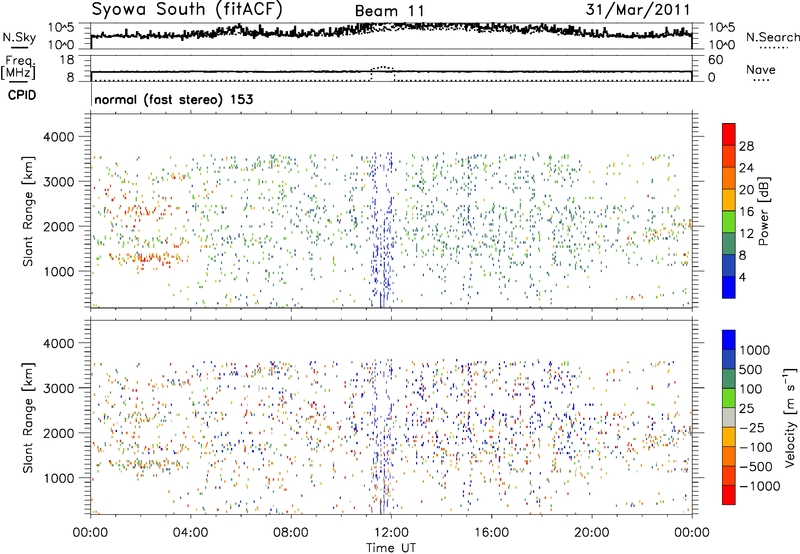Click the date '31/Mar/2011'

(638, 10)
